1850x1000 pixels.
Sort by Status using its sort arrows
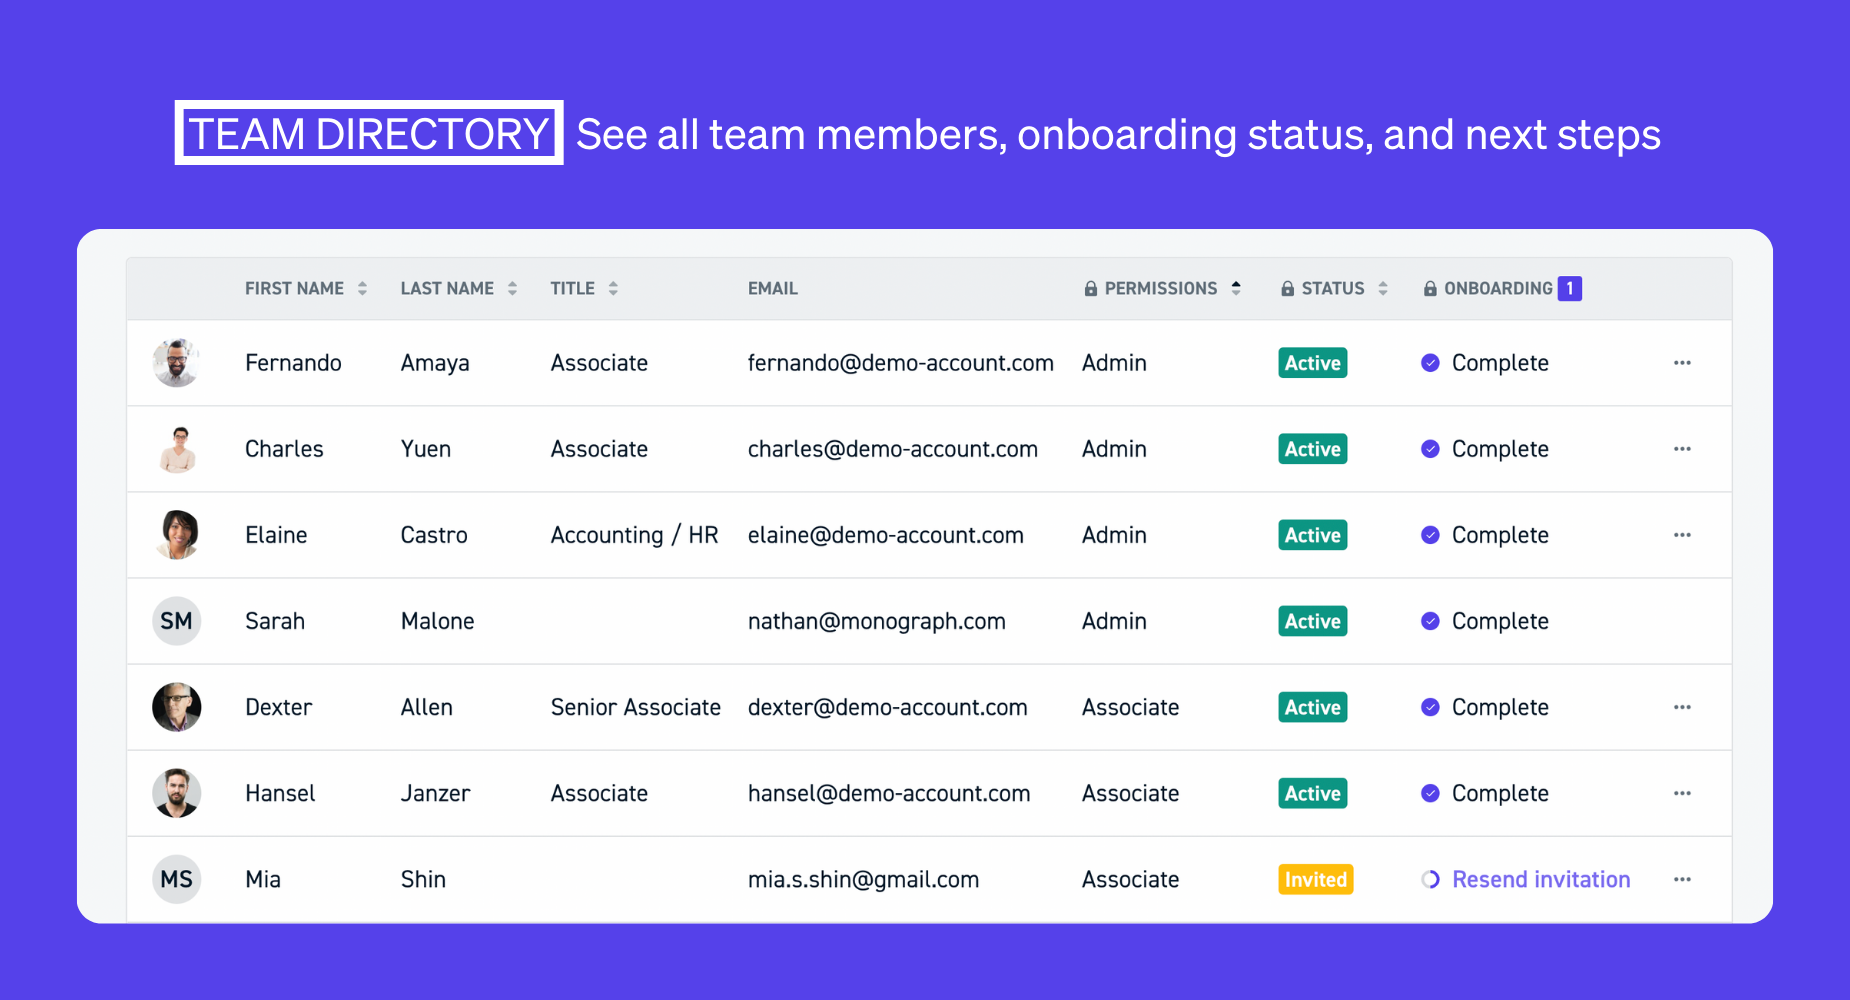1383,289
